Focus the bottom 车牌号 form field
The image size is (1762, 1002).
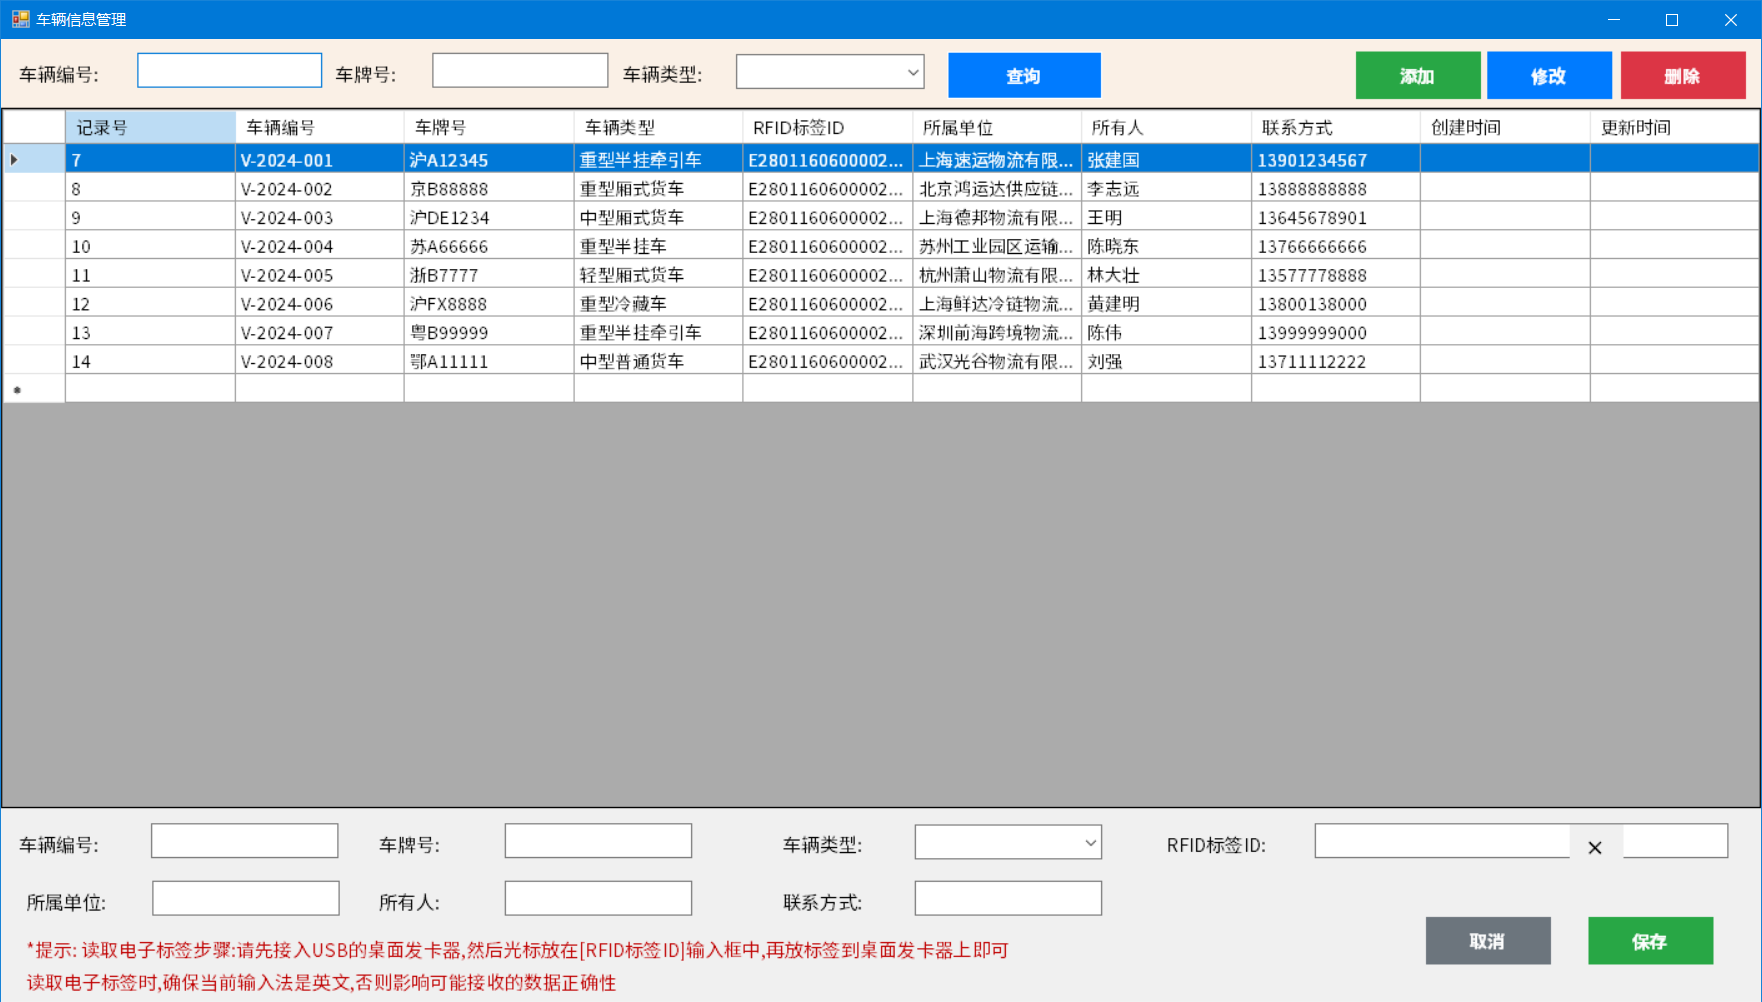598,841
